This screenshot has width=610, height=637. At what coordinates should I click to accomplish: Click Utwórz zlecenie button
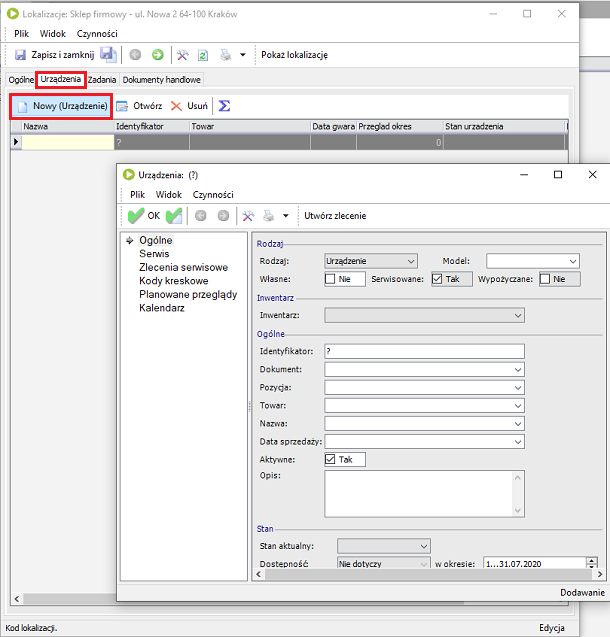(335, 216)
